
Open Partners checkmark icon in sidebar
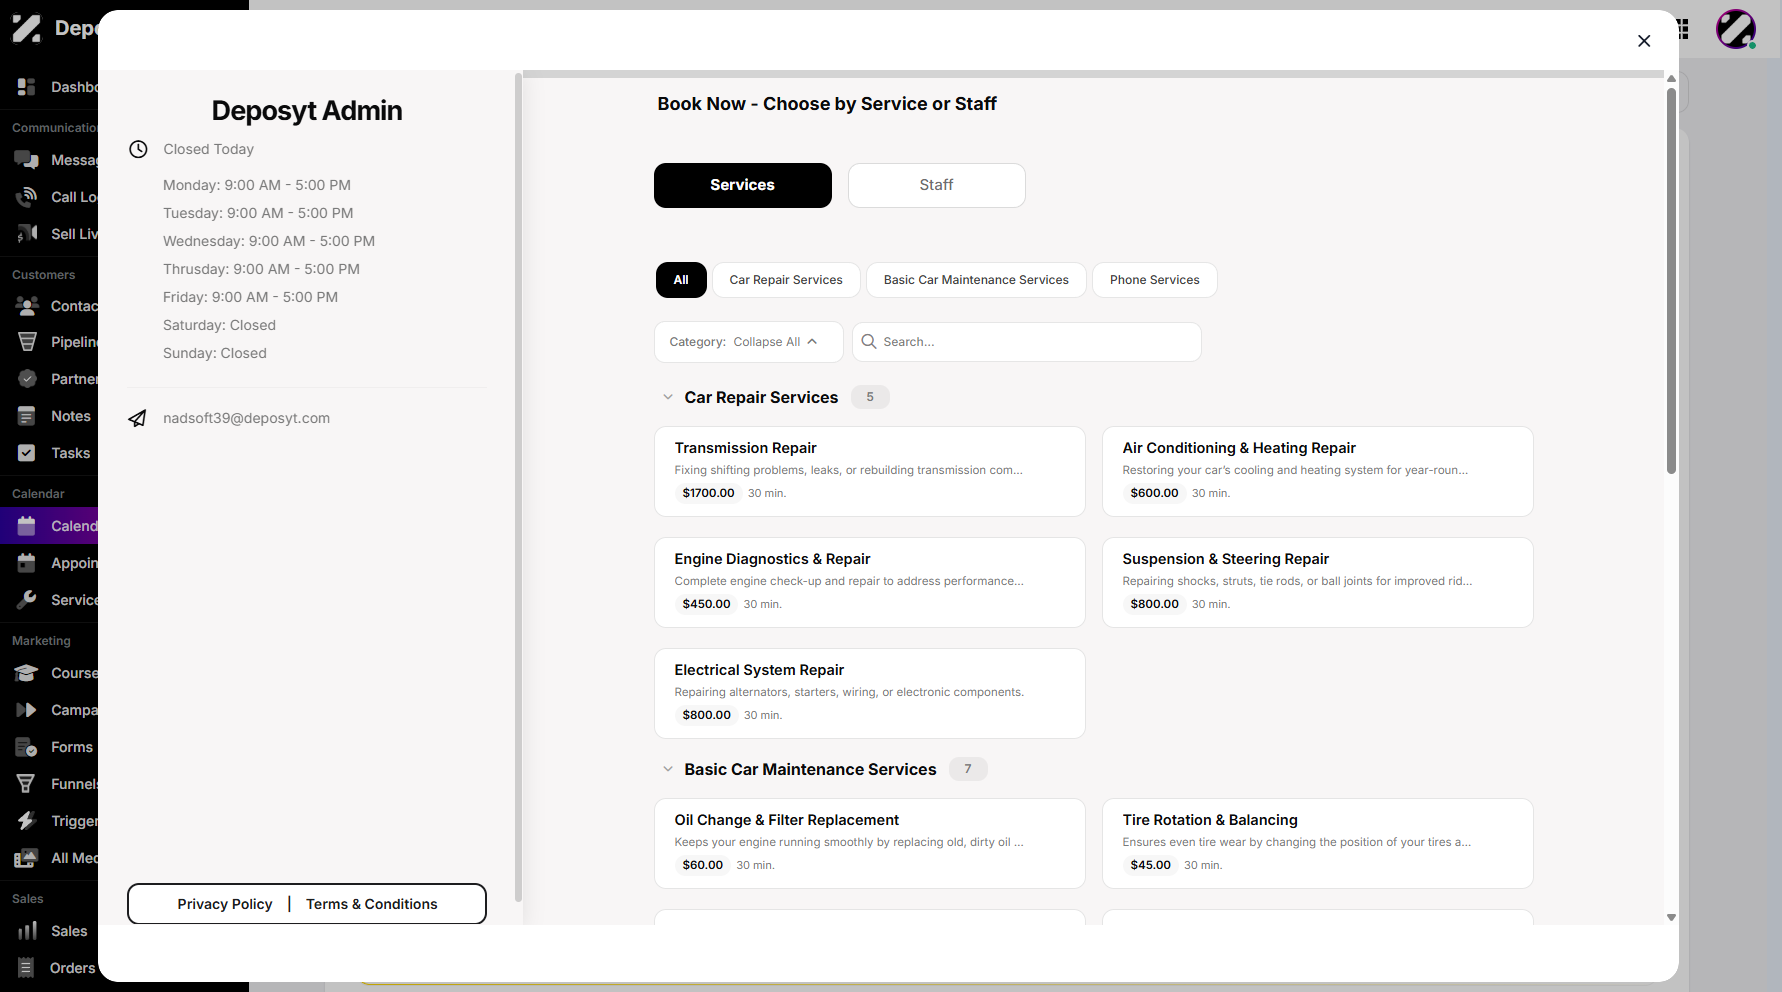(x=27, y=379)
